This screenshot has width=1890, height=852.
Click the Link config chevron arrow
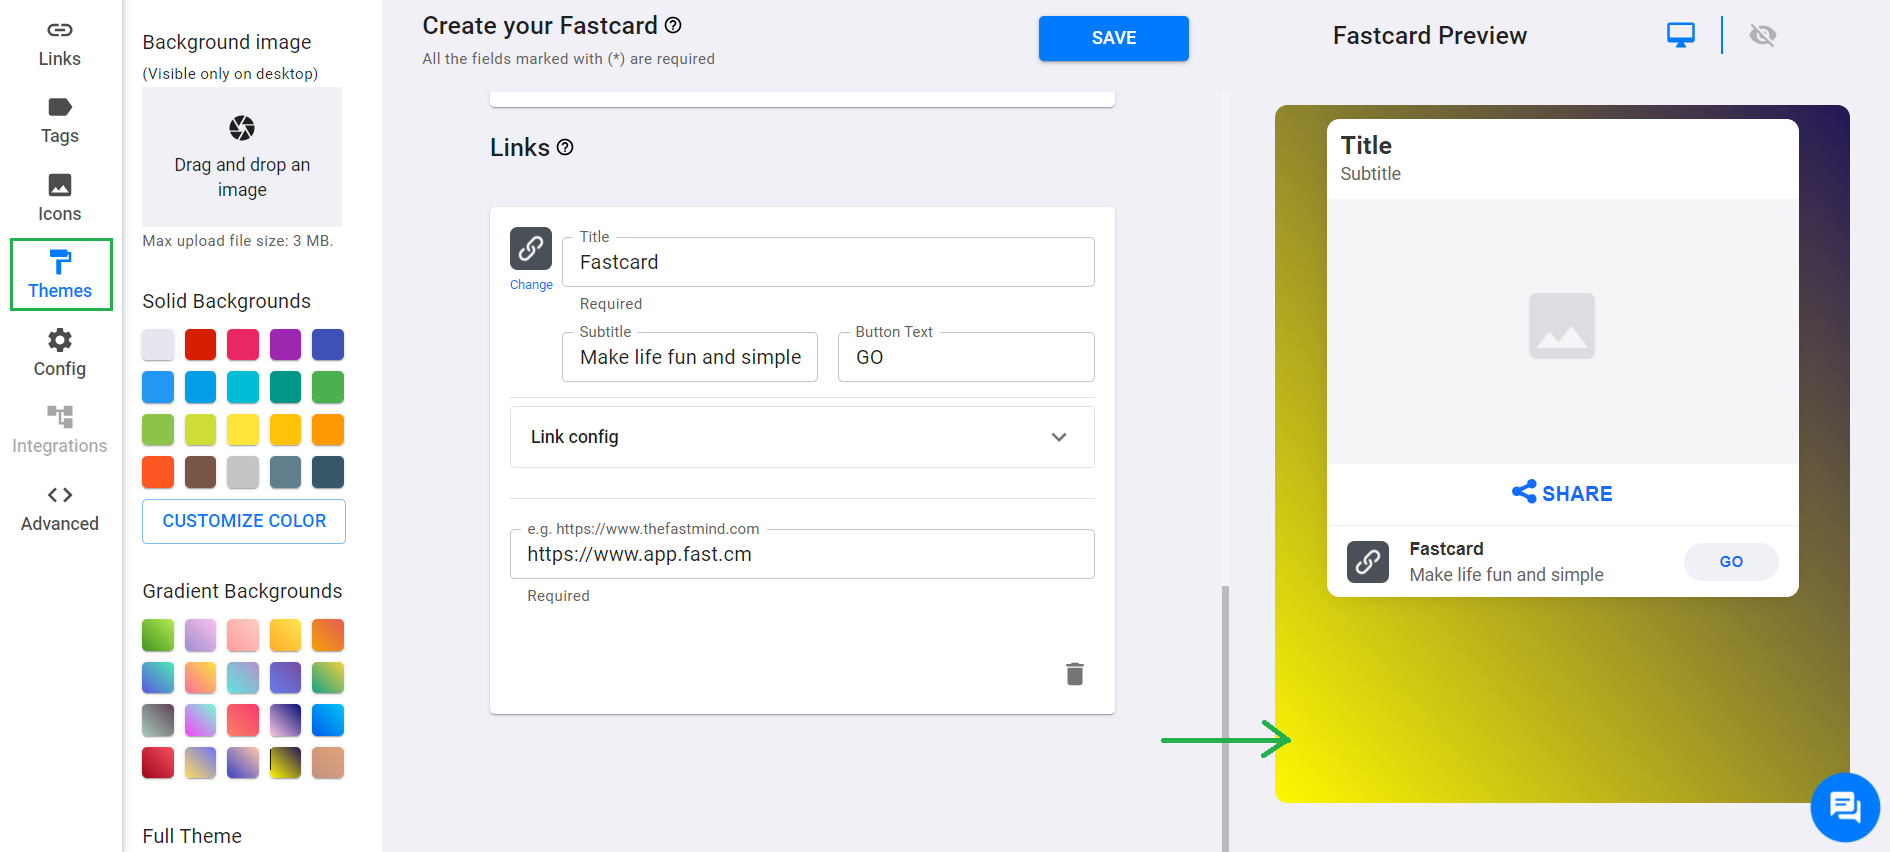[1059, 437]
